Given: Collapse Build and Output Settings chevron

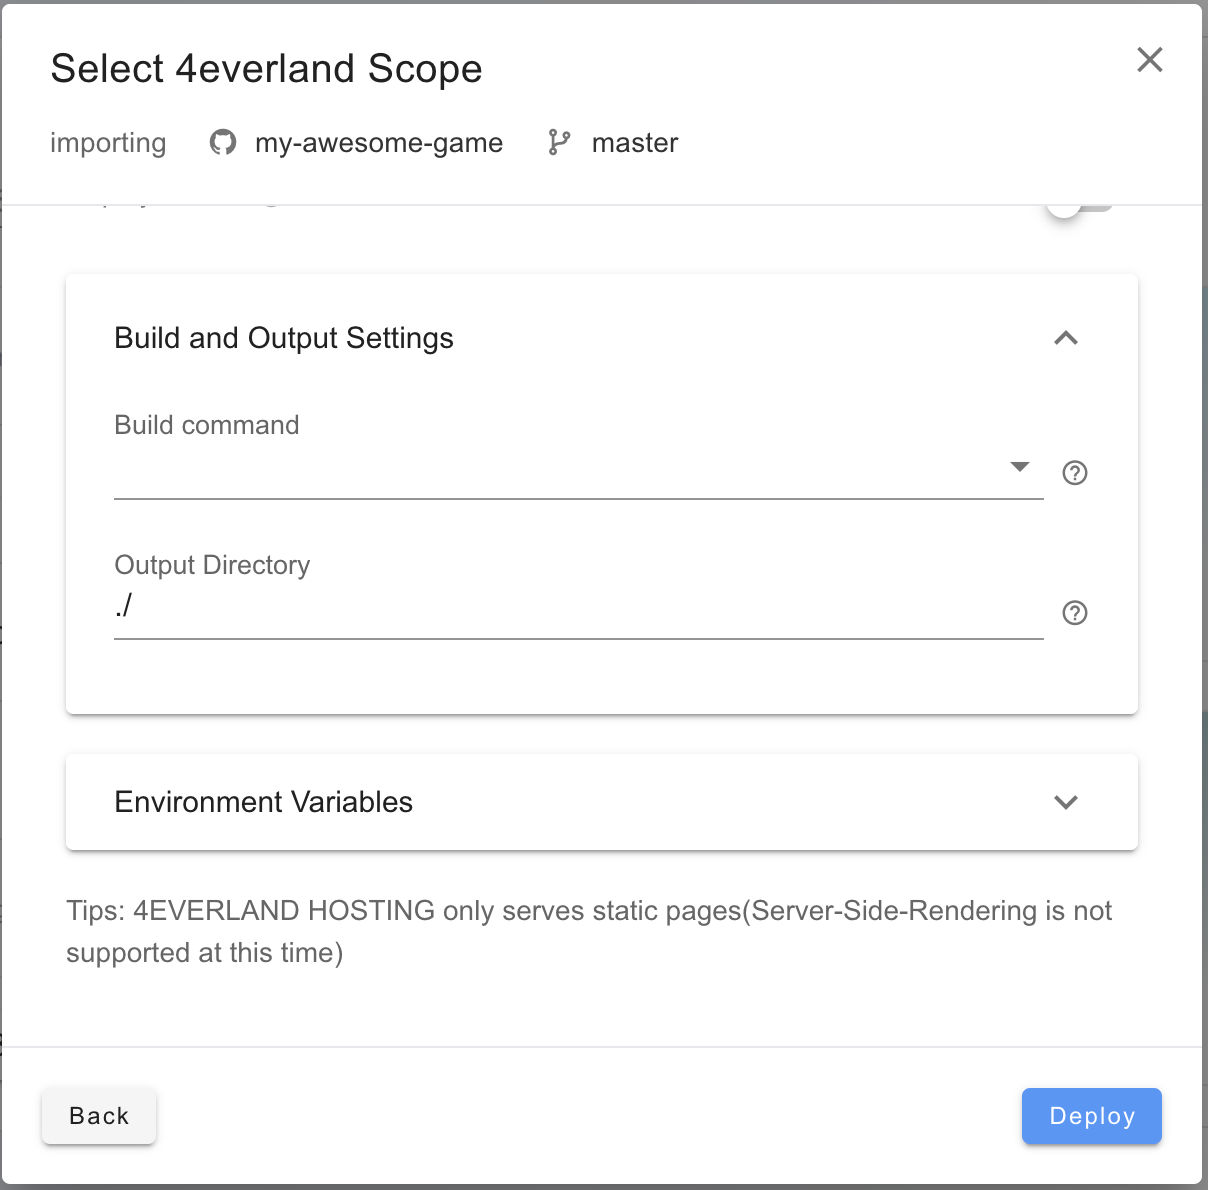Looking at the screenshot, I should (x=1065, y=338).
